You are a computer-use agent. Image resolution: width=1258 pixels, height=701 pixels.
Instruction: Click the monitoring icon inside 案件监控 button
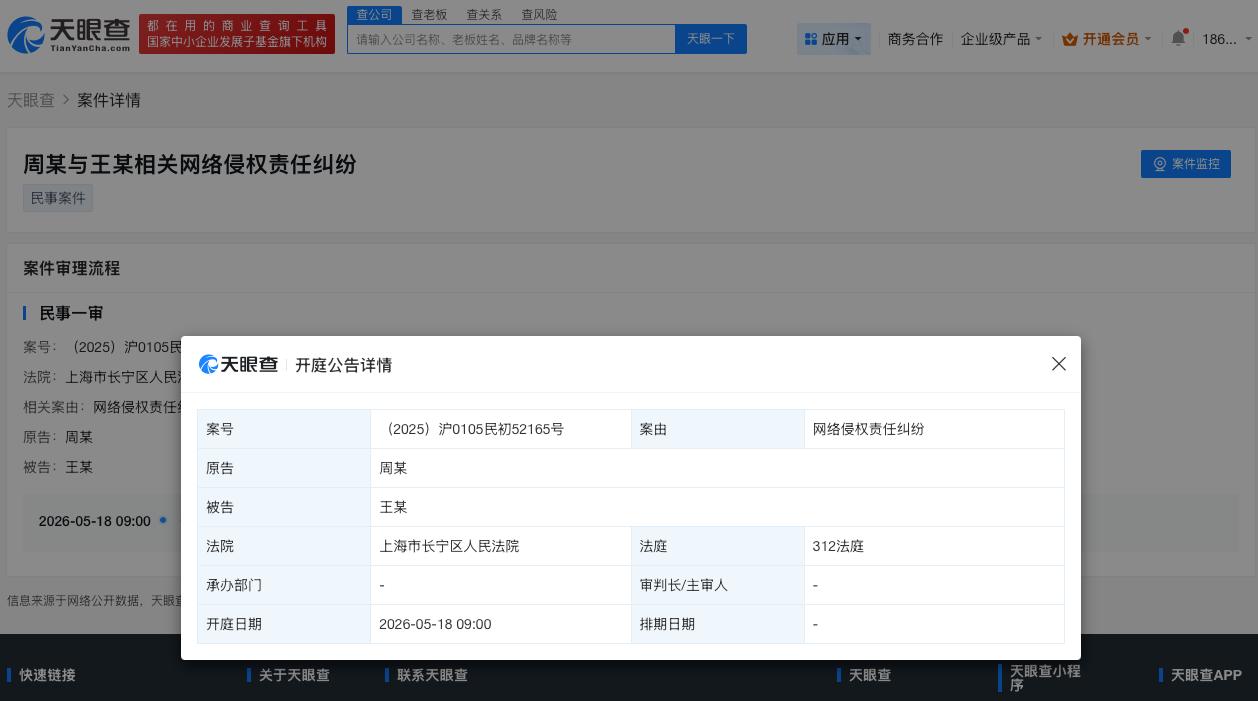coord(1160,164)
